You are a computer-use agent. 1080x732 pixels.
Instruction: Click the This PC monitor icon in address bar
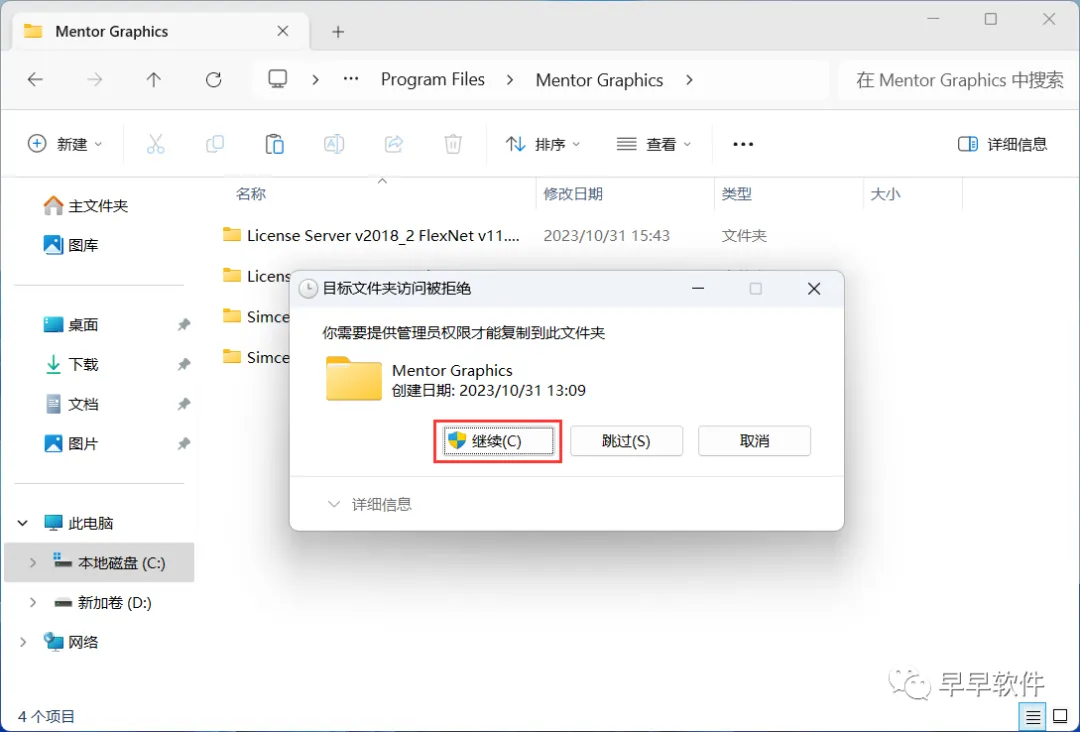click(x=278, y=79)
